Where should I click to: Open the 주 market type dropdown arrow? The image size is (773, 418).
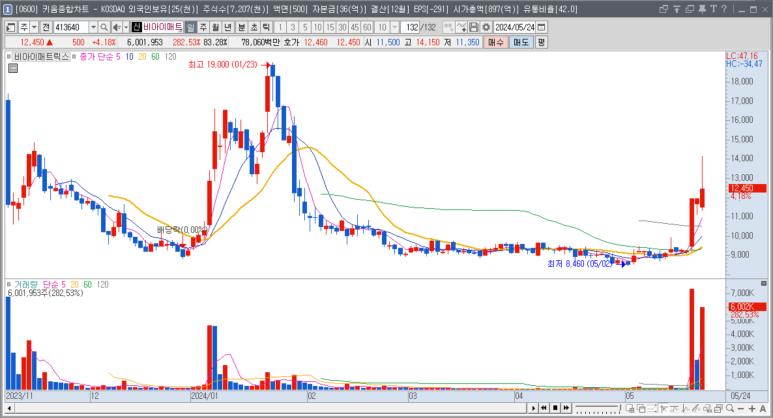click(x=34, y=27)
